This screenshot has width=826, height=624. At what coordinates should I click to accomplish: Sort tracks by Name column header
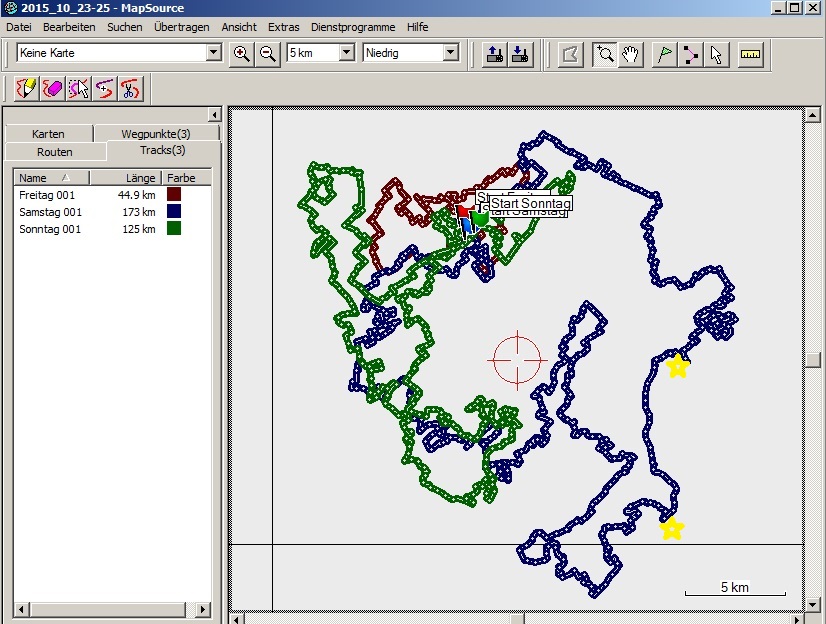click(x=51, y=177)
